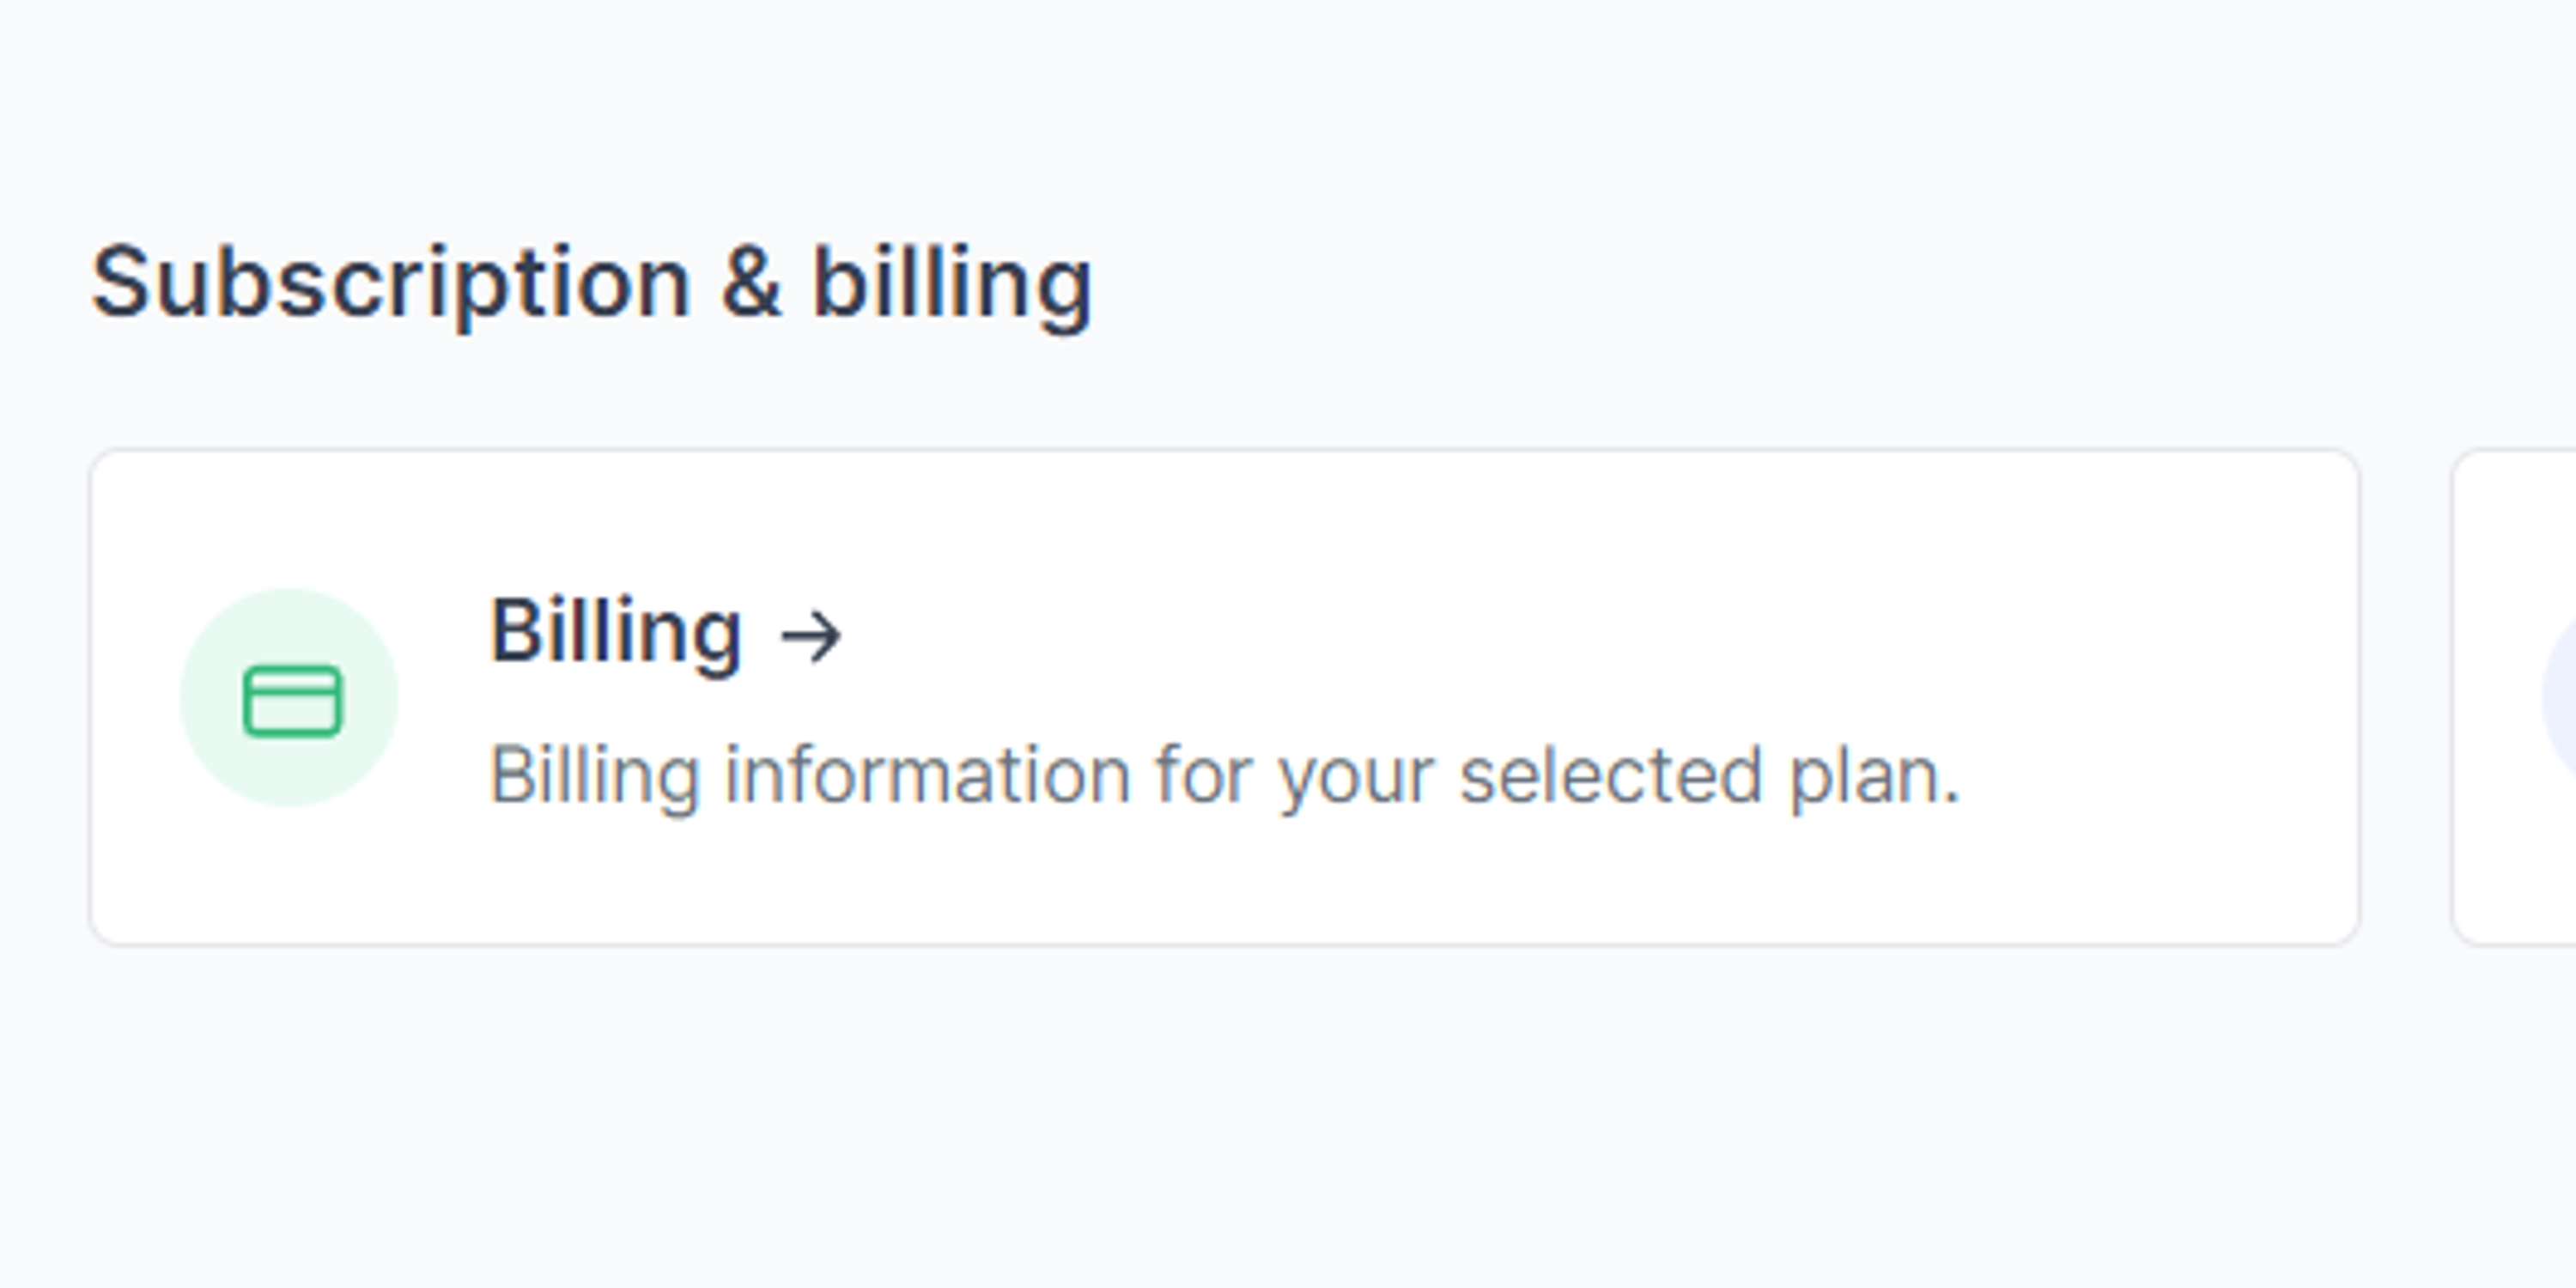
Task: Navigate to Billing by clicking its arrow
Action: tap(815, 634)
